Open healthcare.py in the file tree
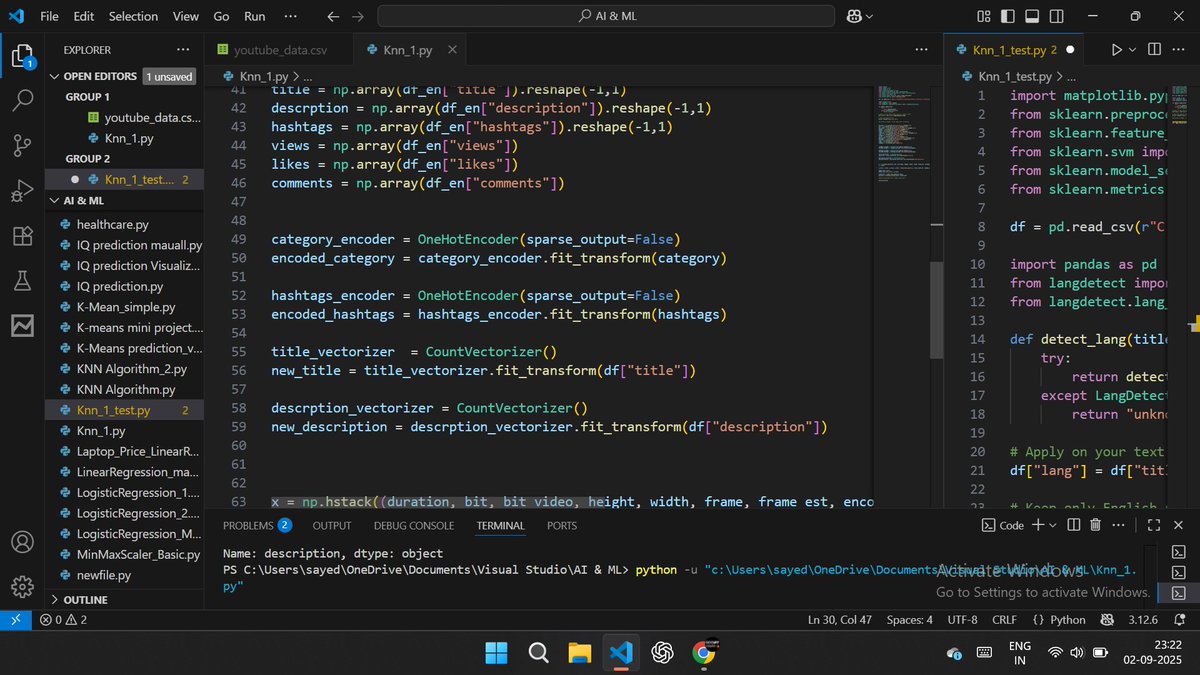Image resolution: width=1200 pixels, height=675 pixels. click(x=112, y=225)
